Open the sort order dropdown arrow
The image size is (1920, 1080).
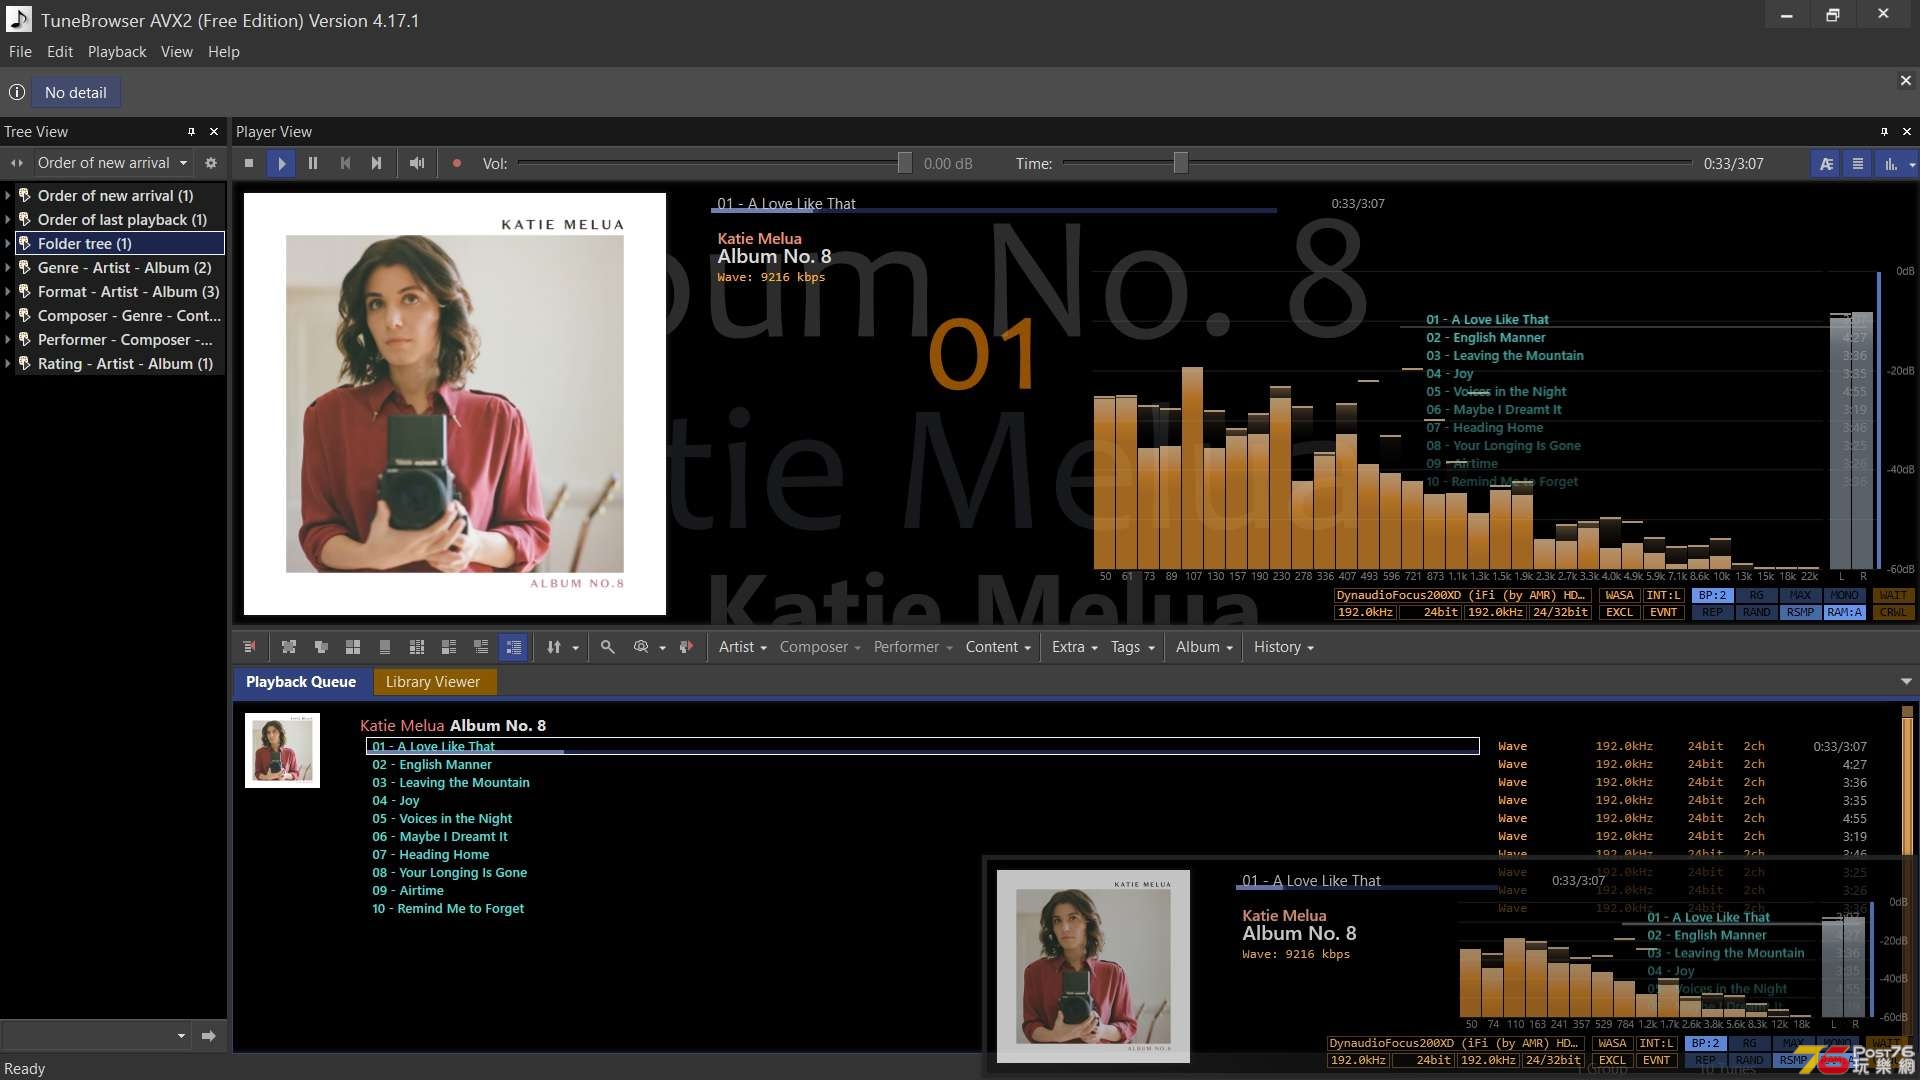pos(575,648)
